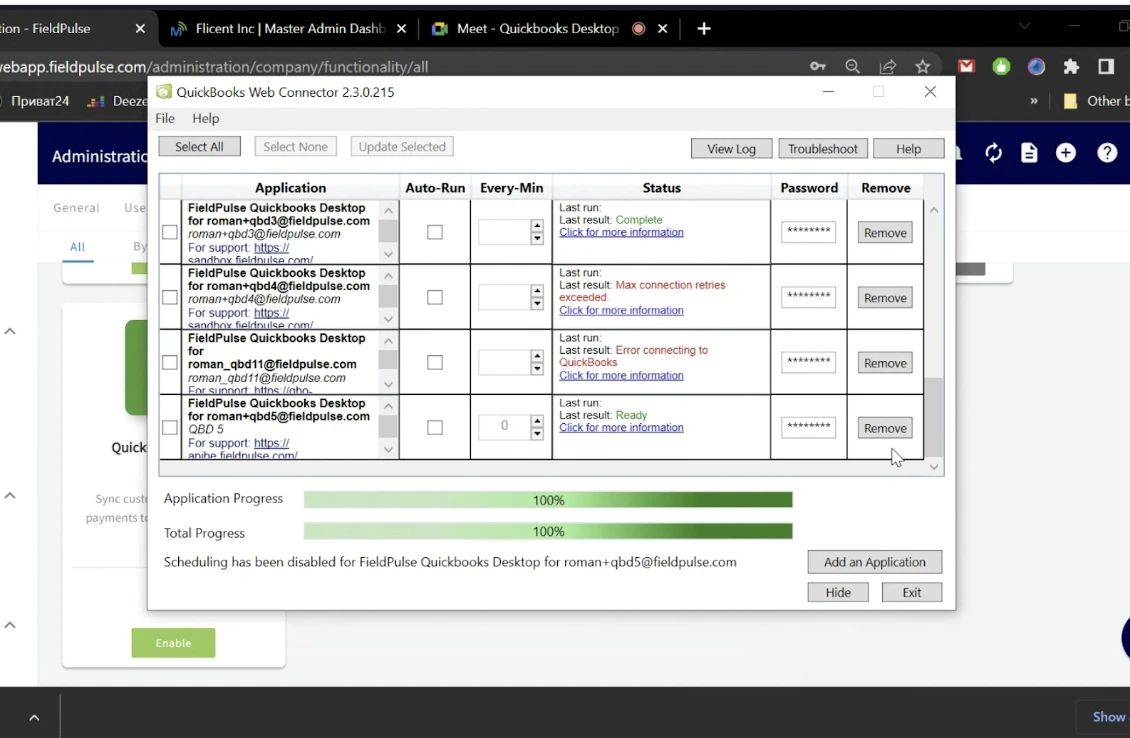Screen dimensions: 1130x738
Task: Click the share page icon in address bar
Action: (x=888, y=66)
